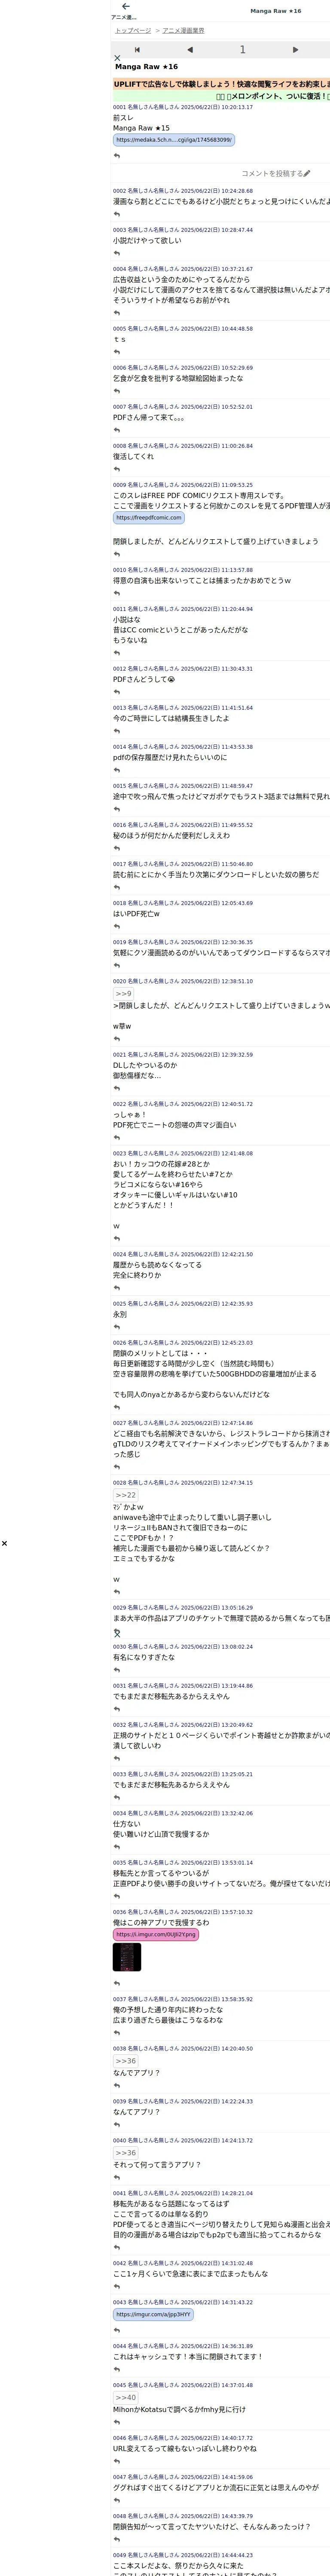330x2576 pixels.
Task: Reply to post 0003 via arrow icon
Action: click(x=116, y=253)
